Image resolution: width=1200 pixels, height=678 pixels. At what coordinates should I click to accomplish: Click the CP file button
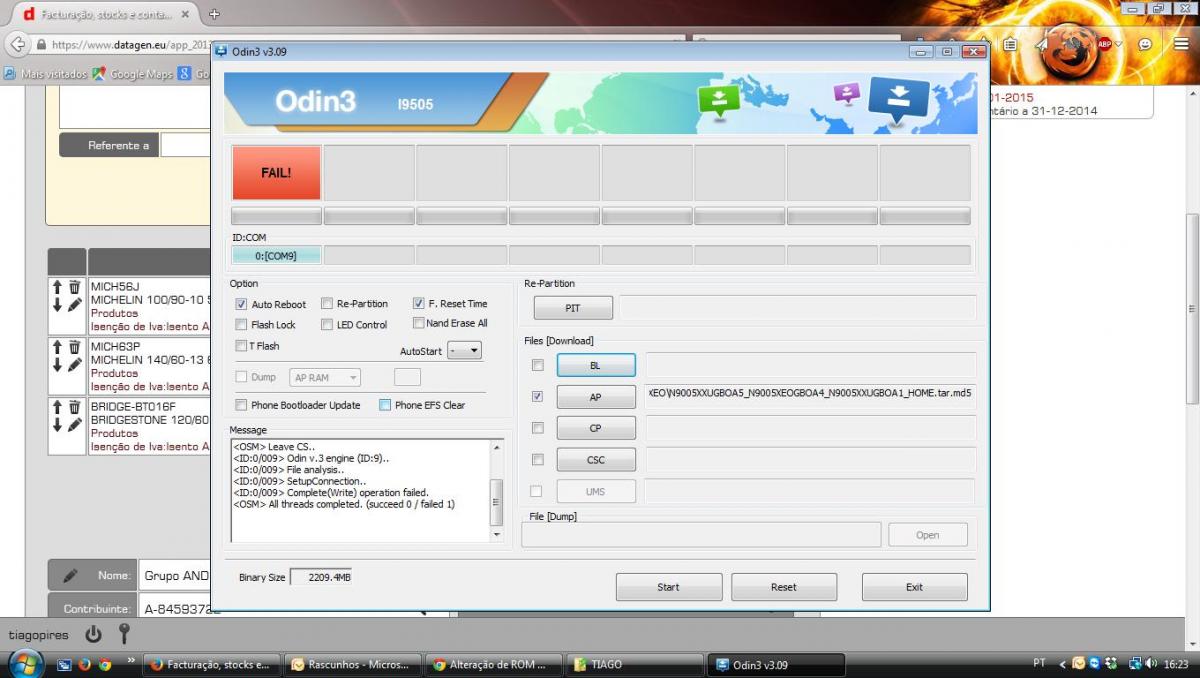point(596,428)
